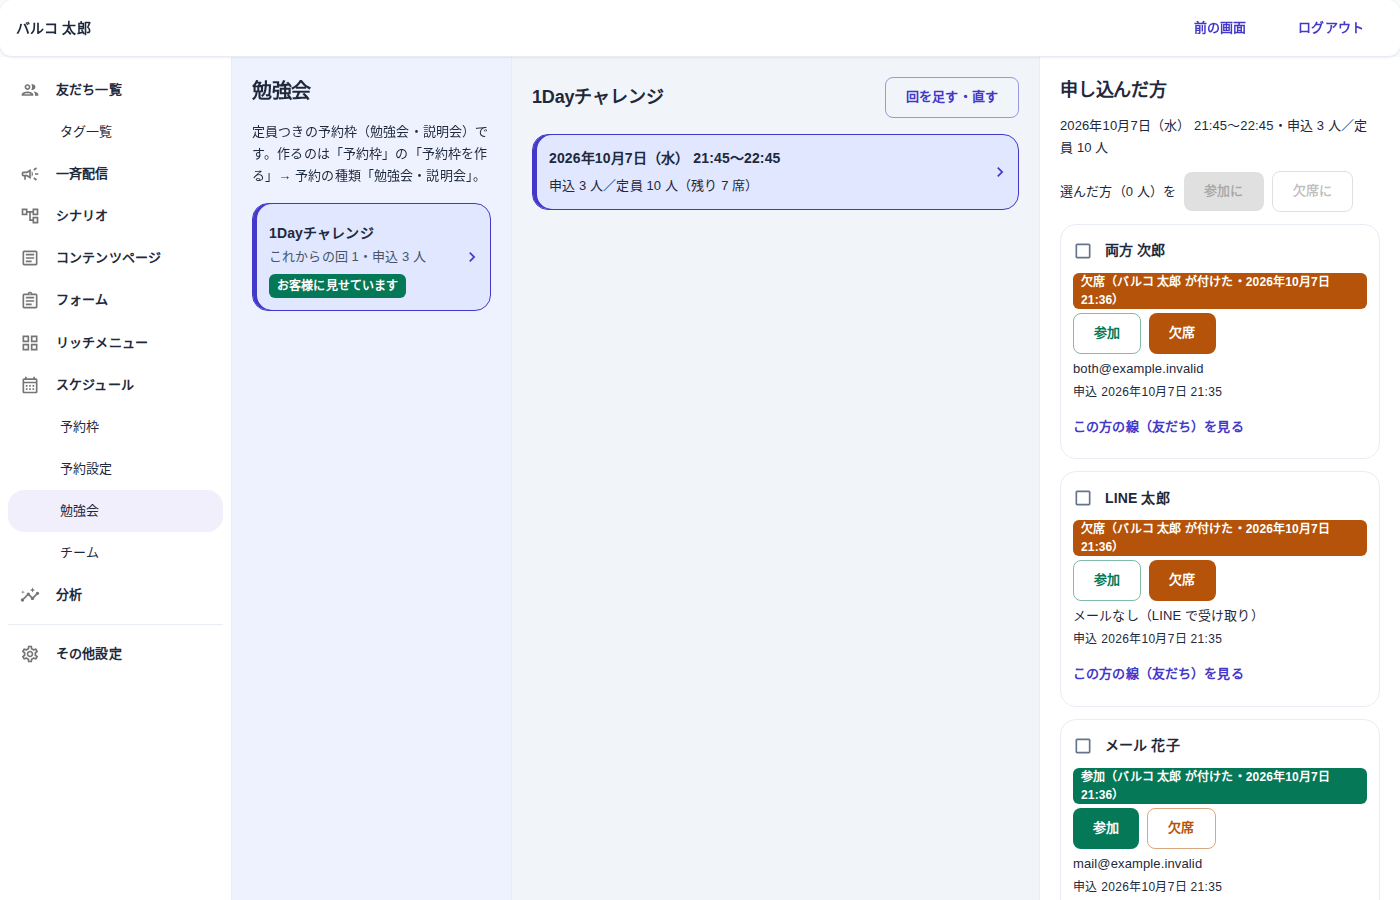Click the mail@example.invalid email text
Screen dimensions: 1400x900
1137,864
